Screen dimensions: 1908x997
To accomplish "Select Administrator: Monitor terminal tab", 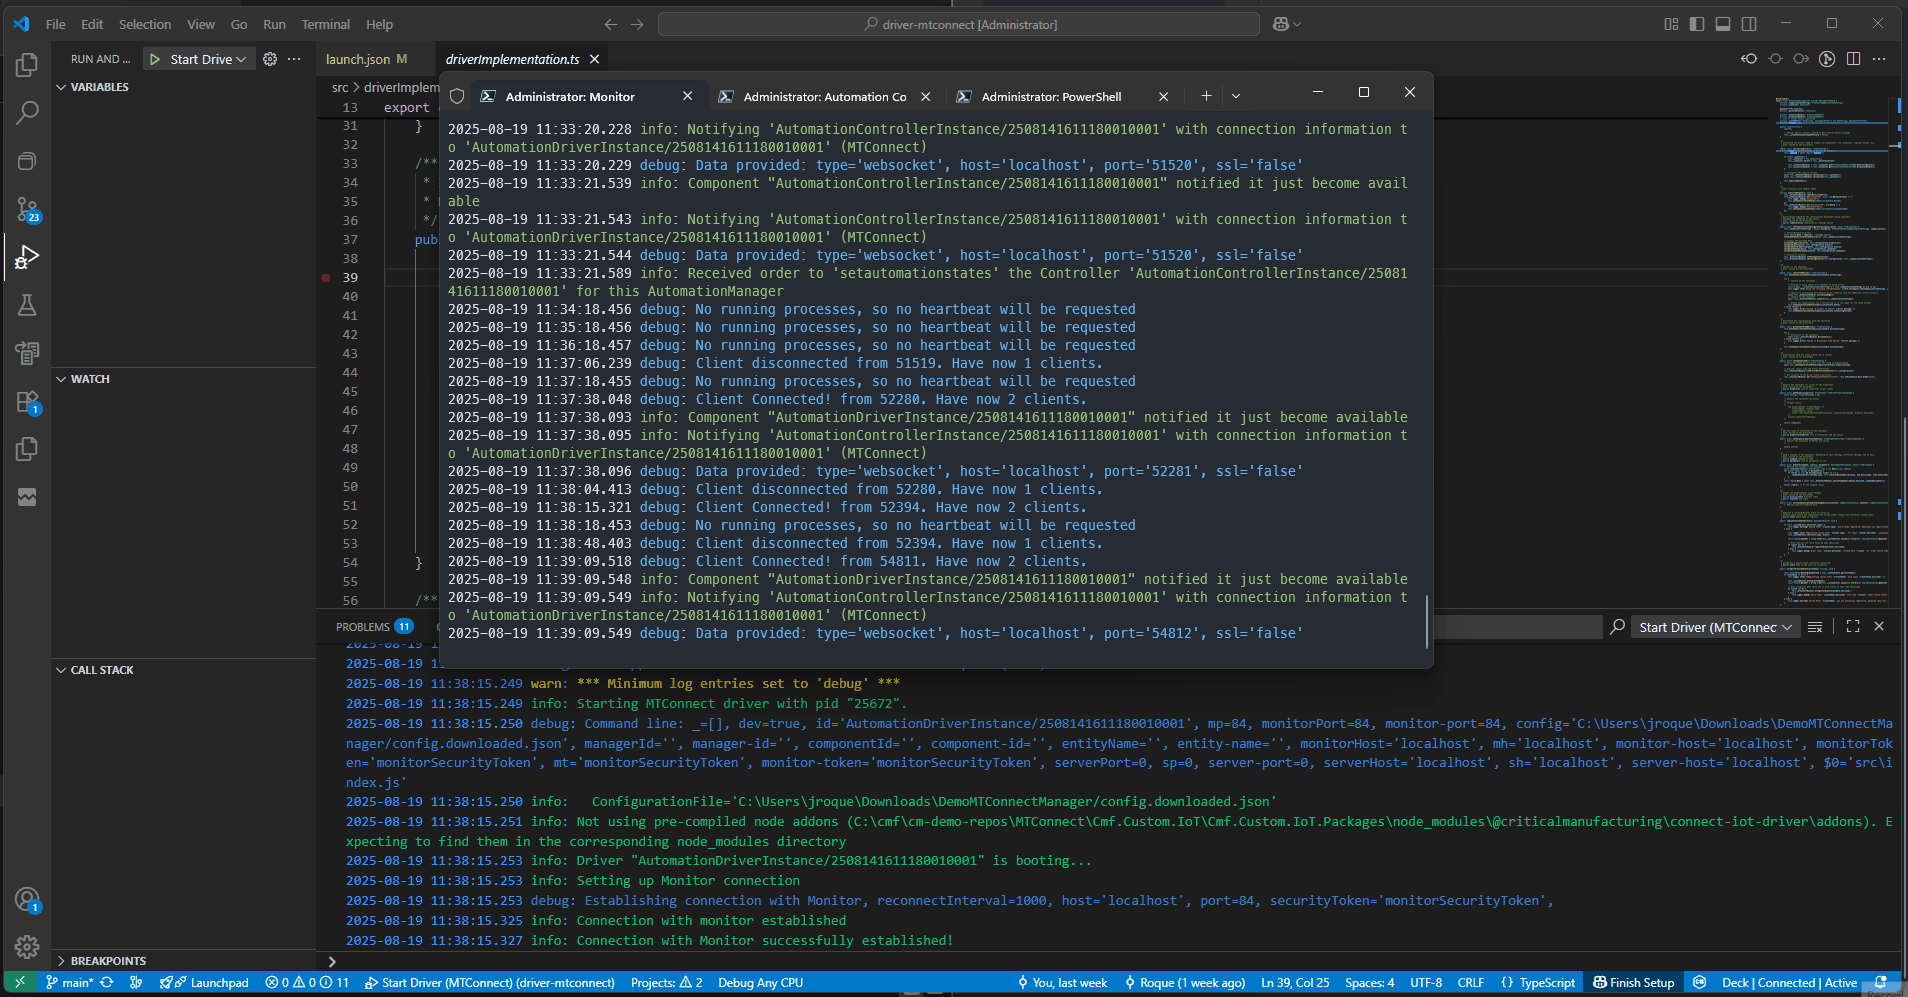I will pyautogui.click(x=570, y=97).
